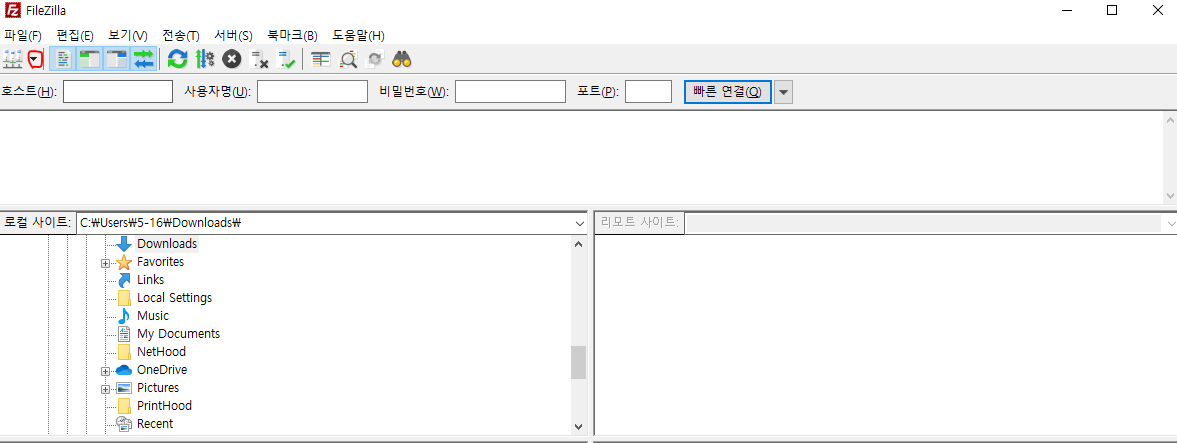Image resolution: width=1177 pixels, height=443 pixels.
Task: Expand the Favorites tree node
Action: (x=105, y=263)
